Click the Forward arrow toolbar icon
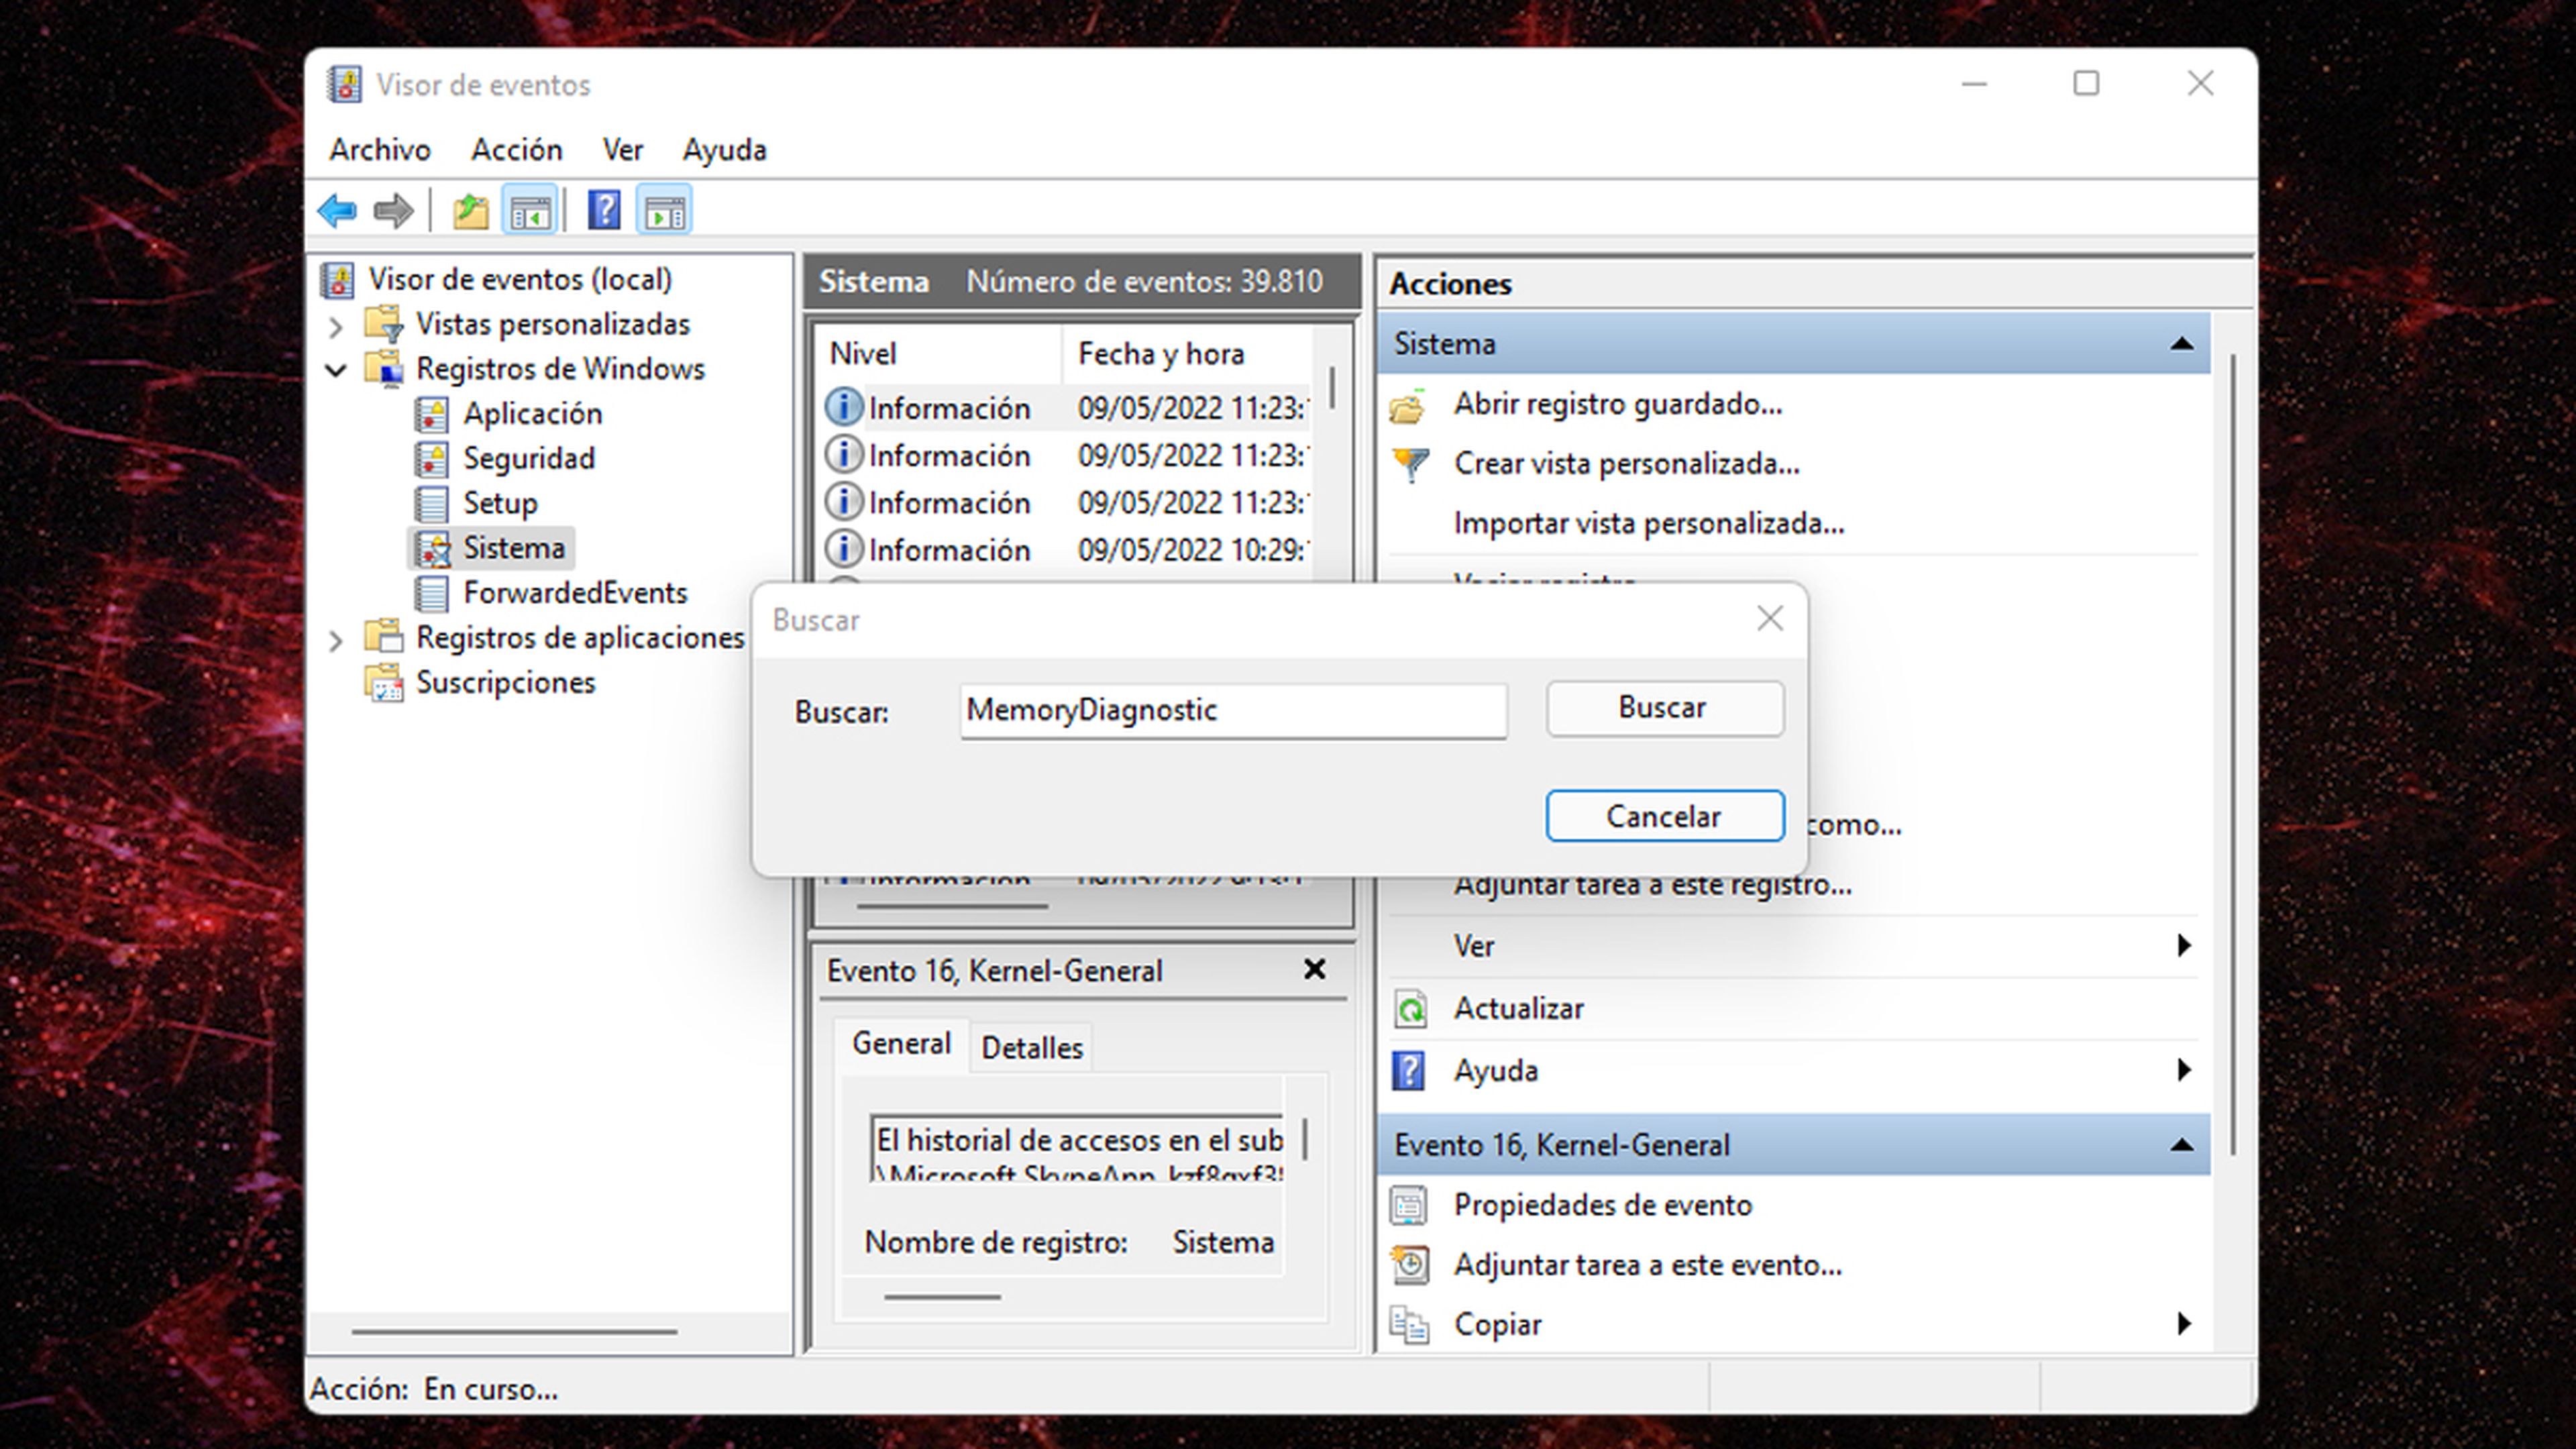Image resolution: width=2576 pixels, height=1449 pixels. click(x=393, y=211)
